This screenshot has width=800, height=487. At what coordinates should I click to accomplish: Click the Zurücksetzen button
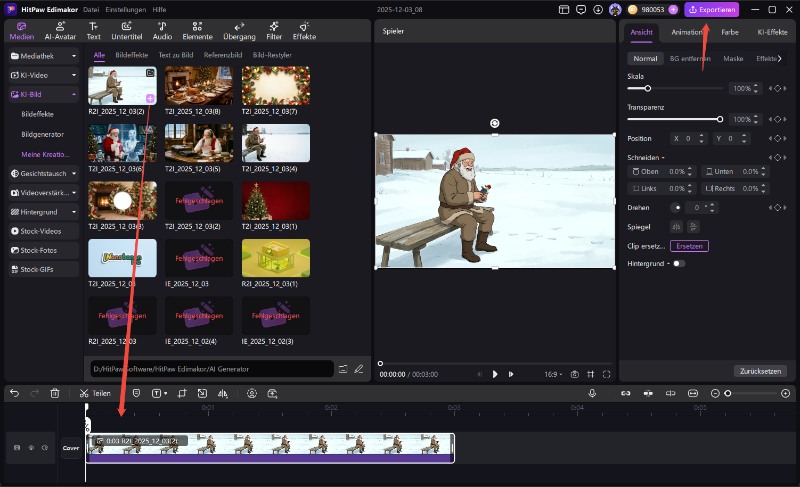(x=760, y=371)
